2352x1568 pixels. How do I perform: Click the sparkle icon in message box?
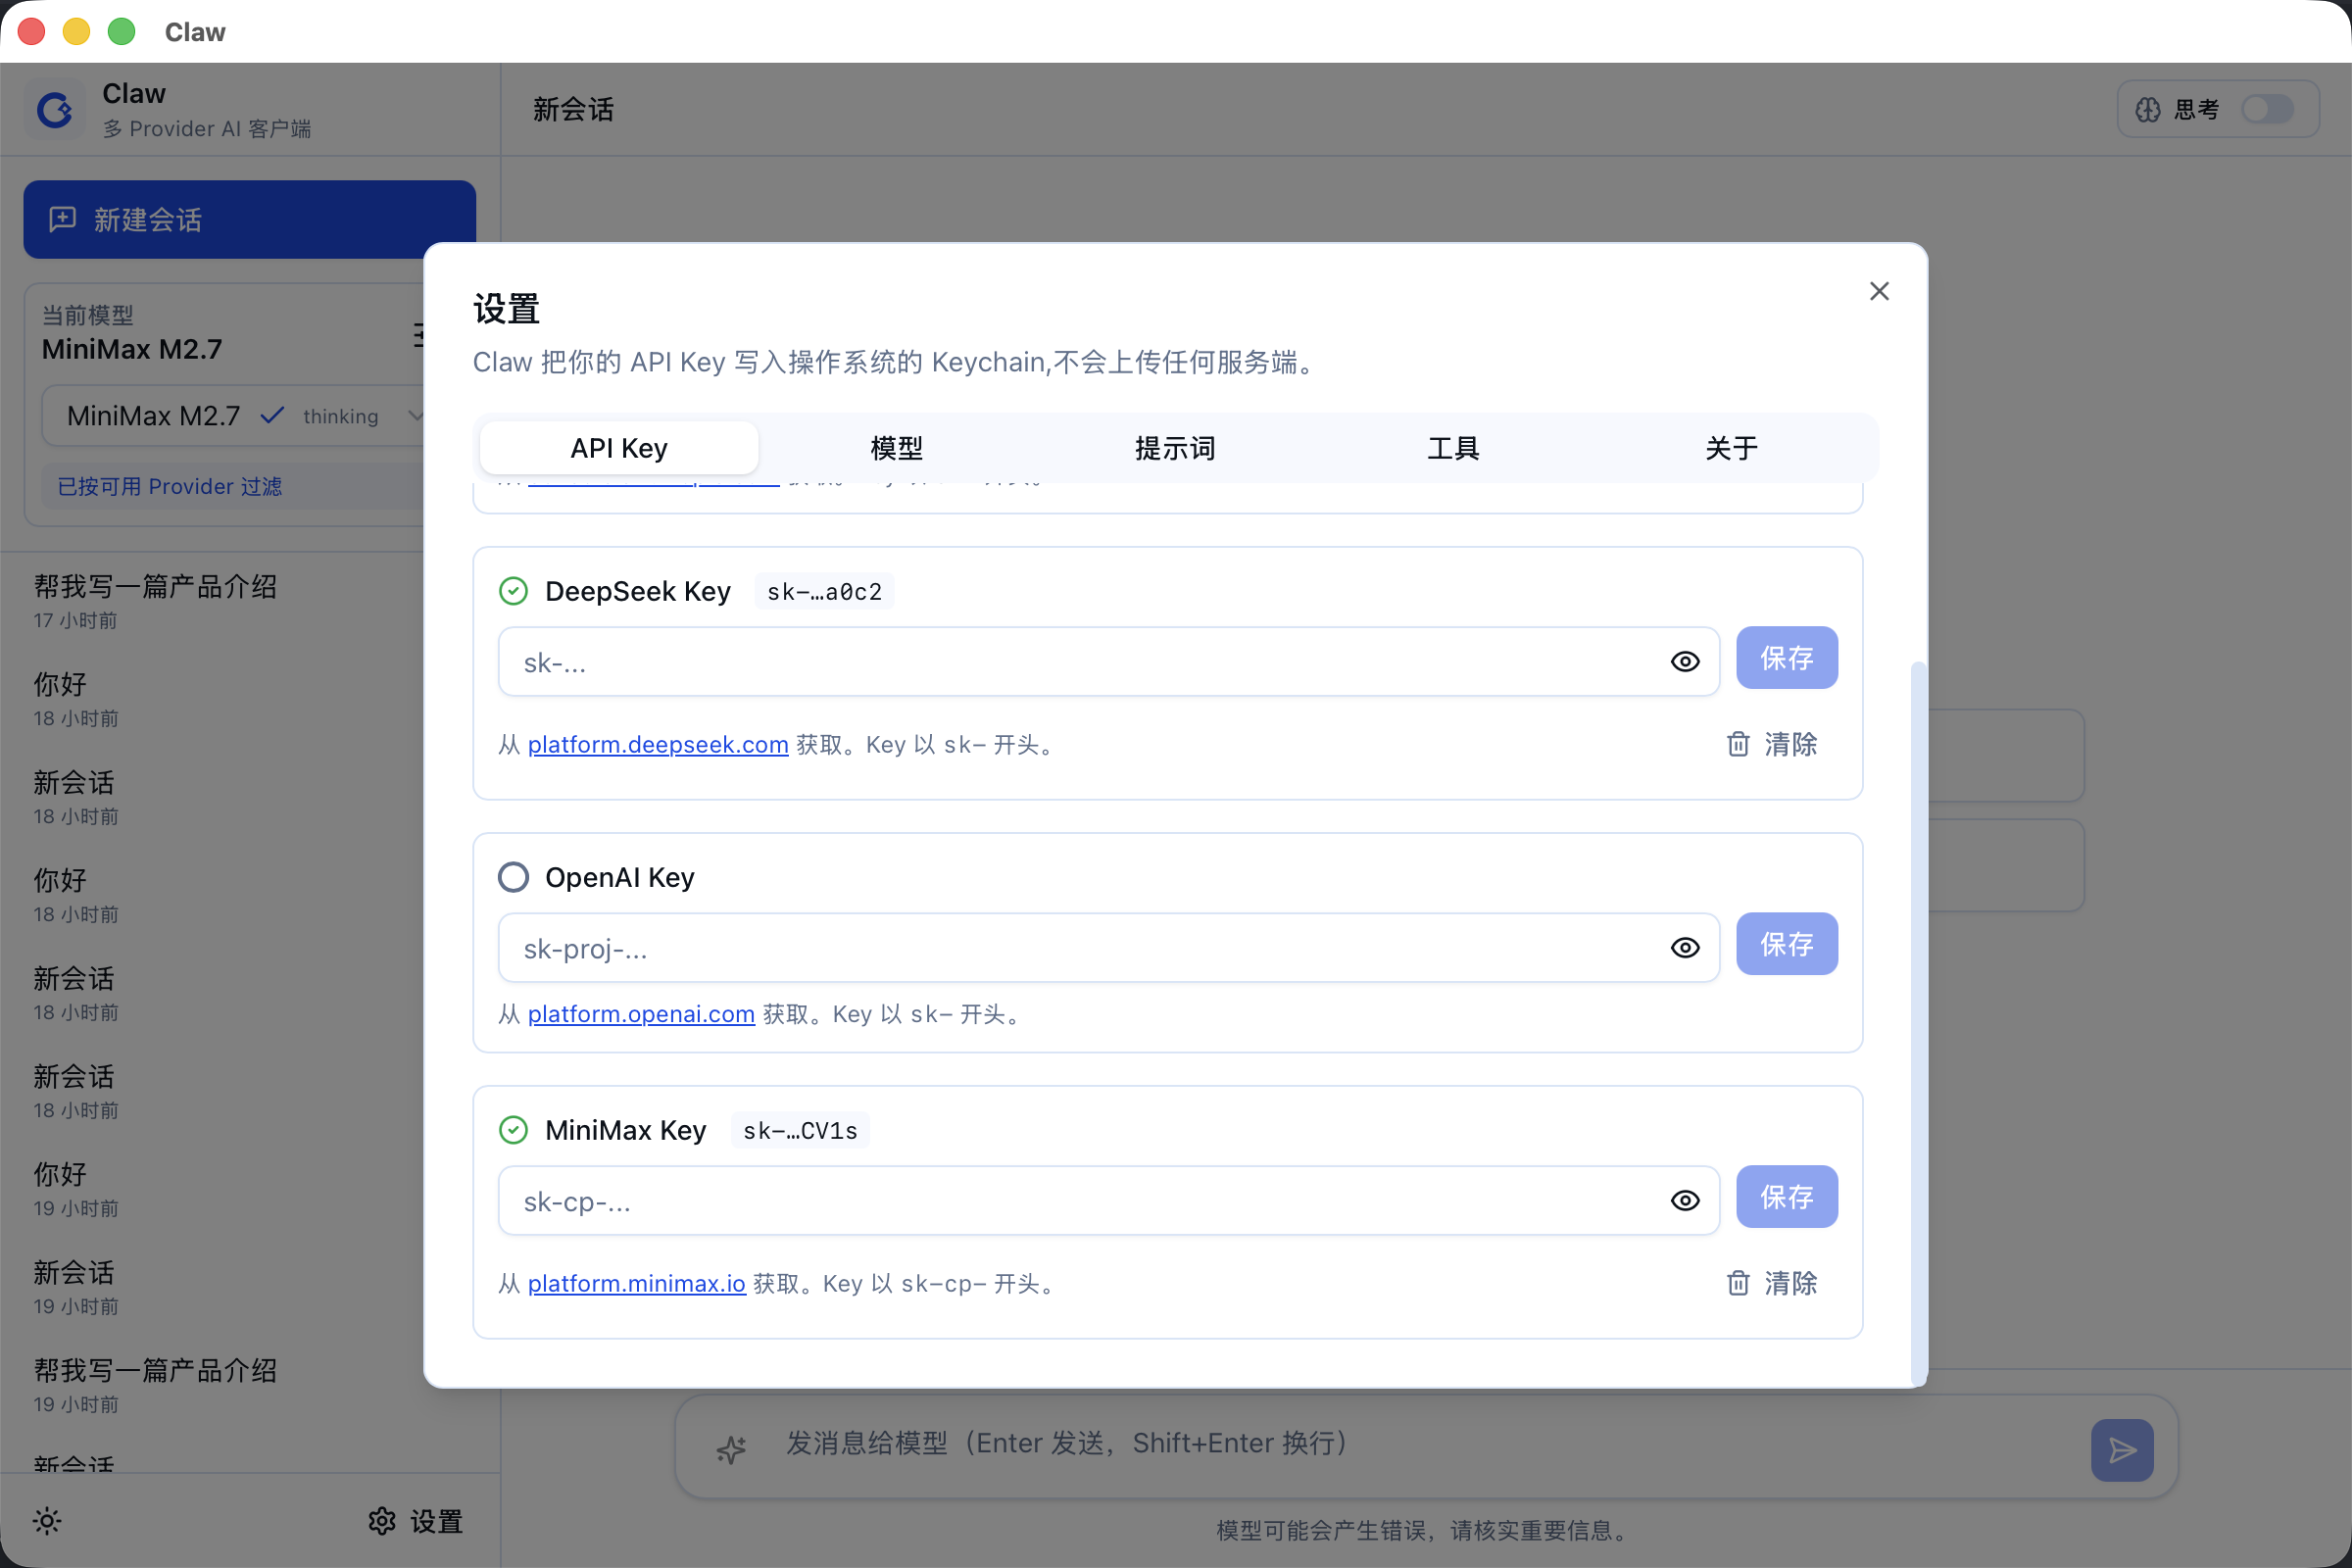tap(731, 1449)
